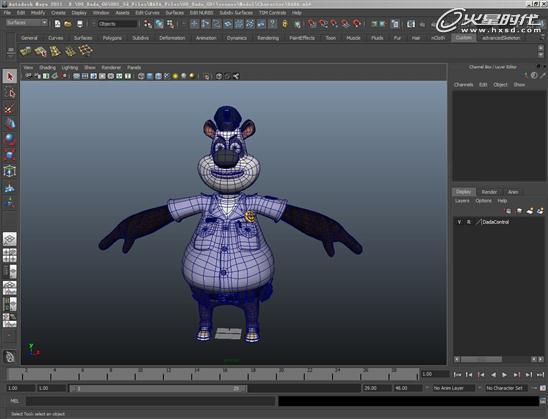This screenshot has height=419, width=548.
Task: Click the lock highlight selection icon
Action: coord(286,24)
